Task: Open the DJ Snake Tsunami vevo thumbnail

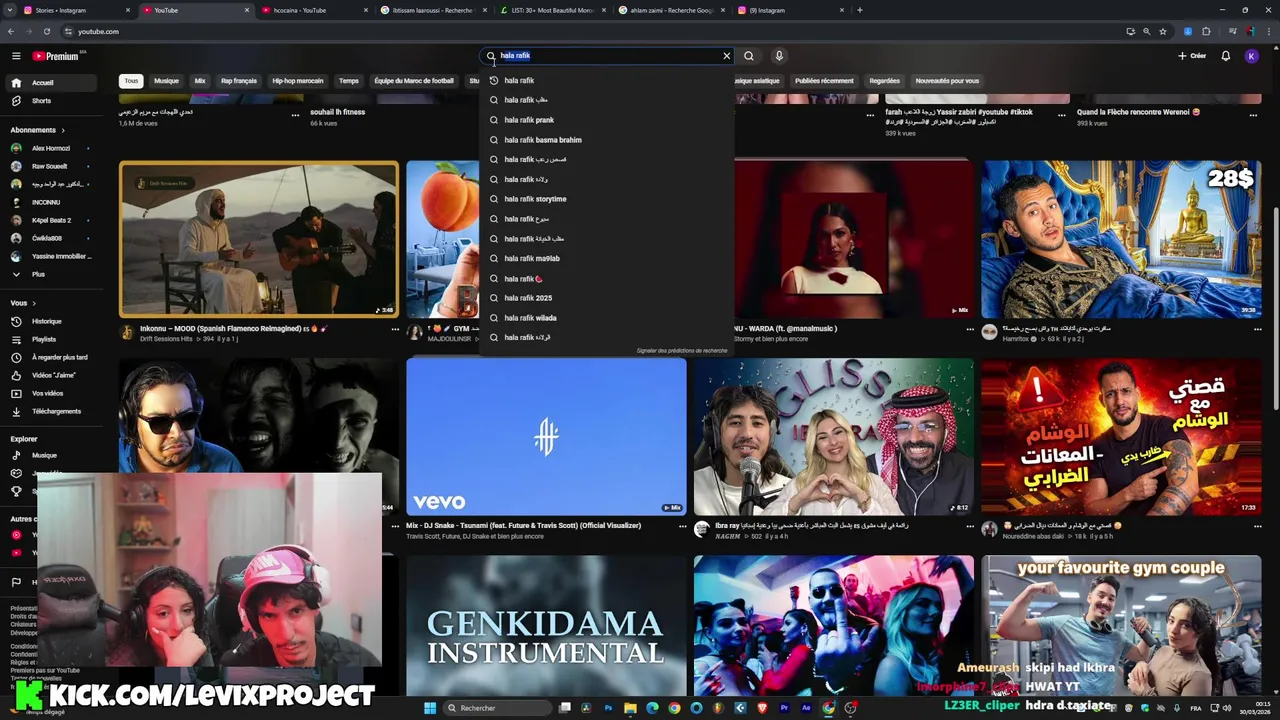Action: coord(546,437)
